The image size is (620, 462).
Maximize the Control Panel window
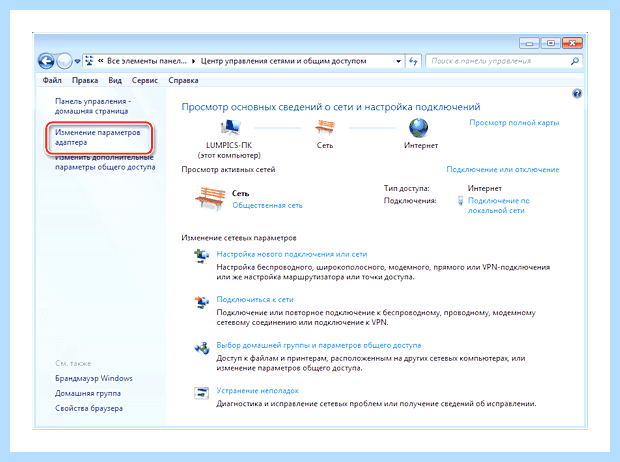[x=551, y=43]
